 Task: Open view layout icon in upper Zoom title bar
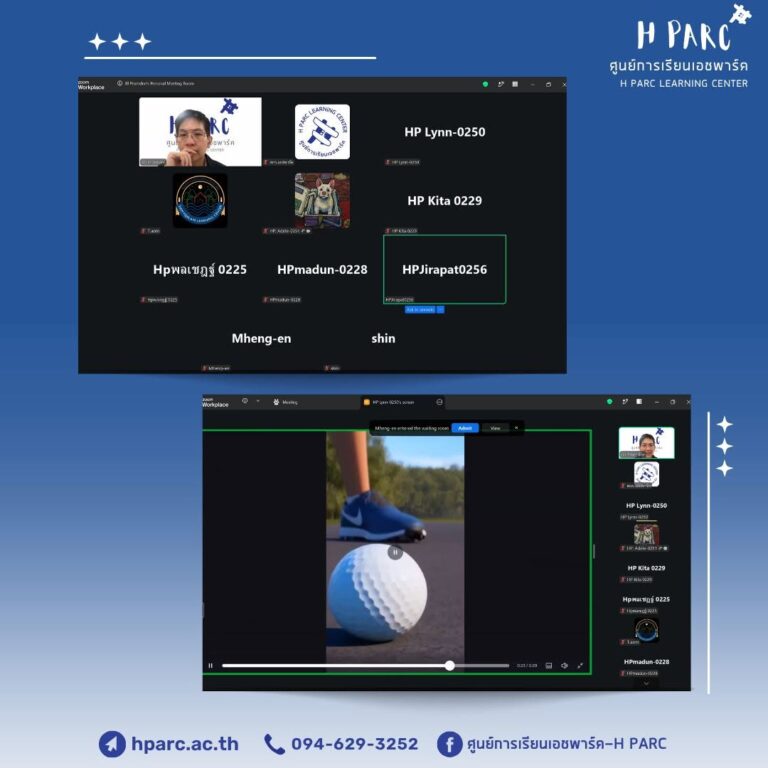click(x=515, y=84)
